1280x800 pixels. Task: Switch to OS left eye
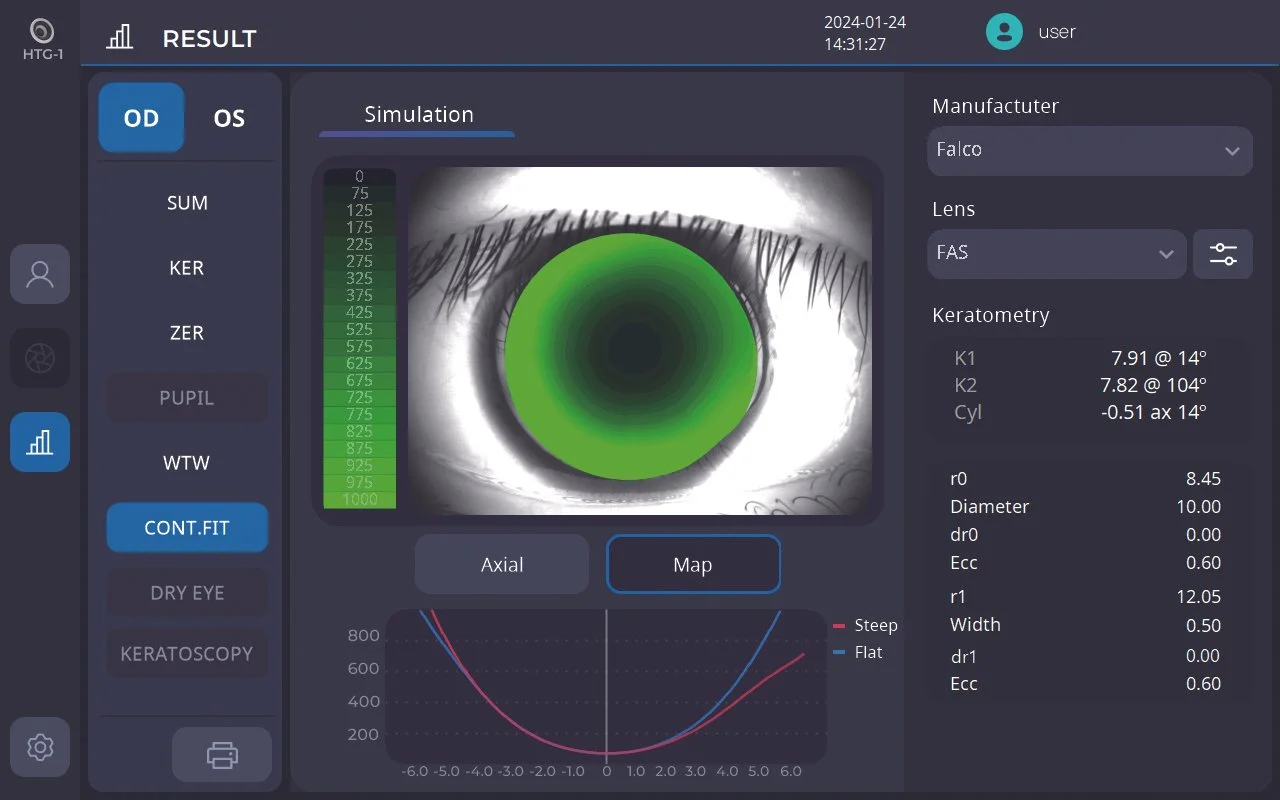(x=229, y=118)
